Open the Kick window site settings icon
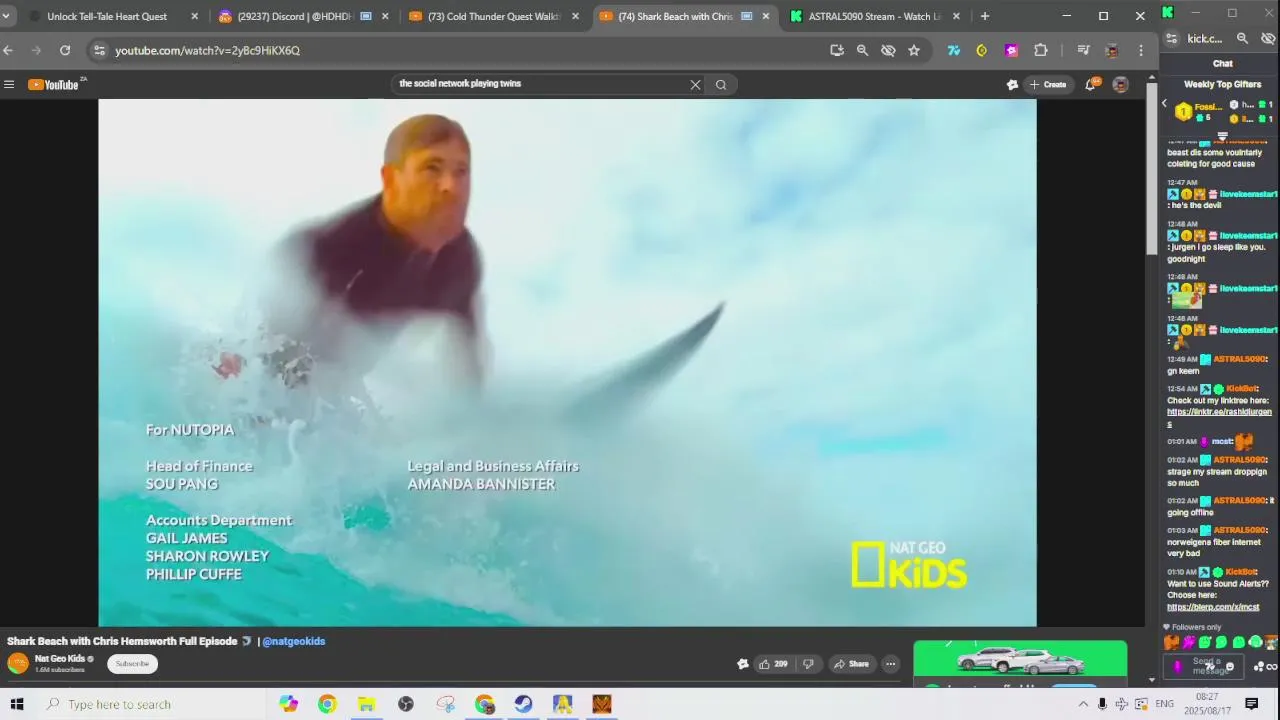This screenshot has width=1280, height=720. click(1173, 38)
